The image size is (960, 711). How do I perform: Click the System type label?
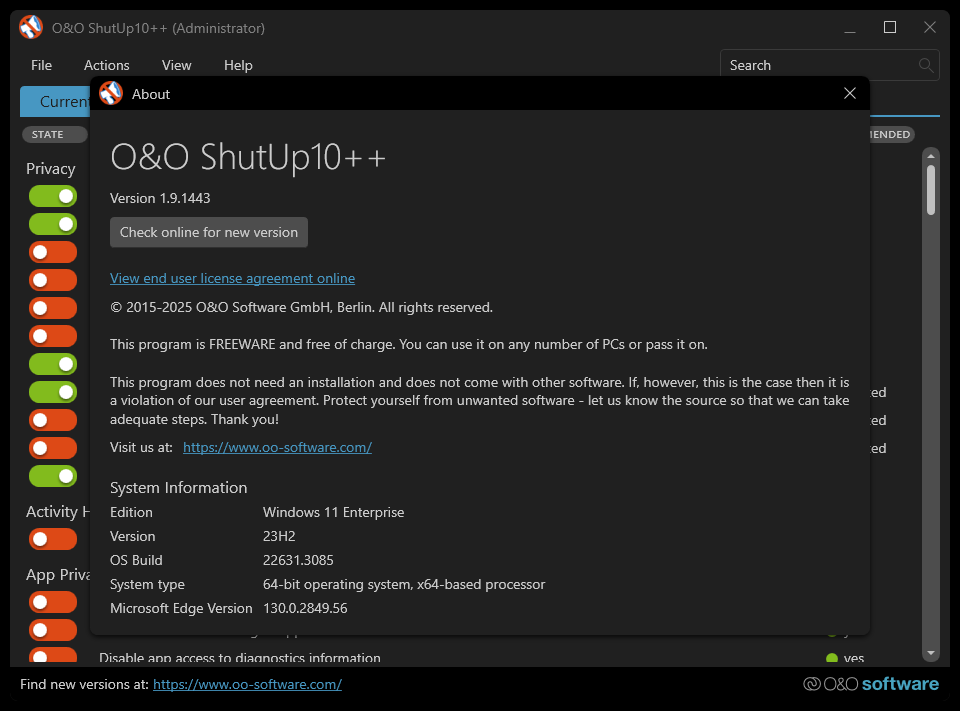click(x=147, y=584)
